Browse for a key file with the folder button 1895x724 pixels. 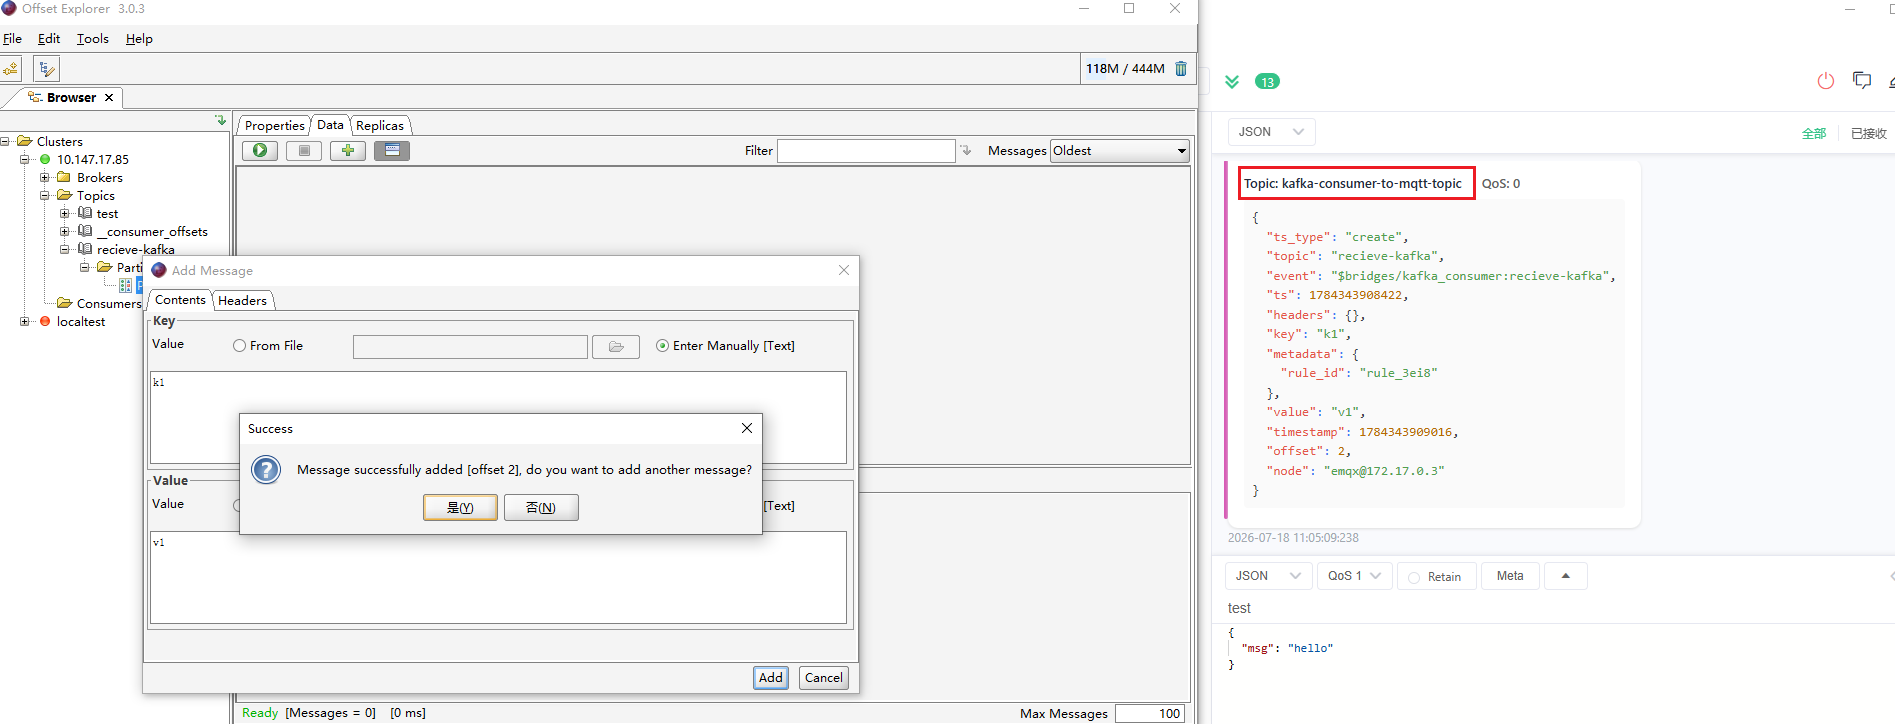click(616, 347)
